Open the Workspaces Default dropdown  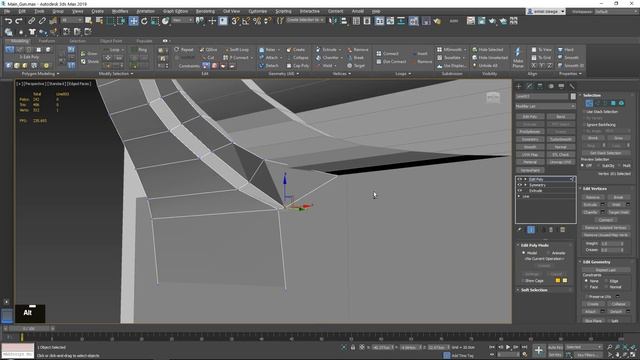coord(616,11)
